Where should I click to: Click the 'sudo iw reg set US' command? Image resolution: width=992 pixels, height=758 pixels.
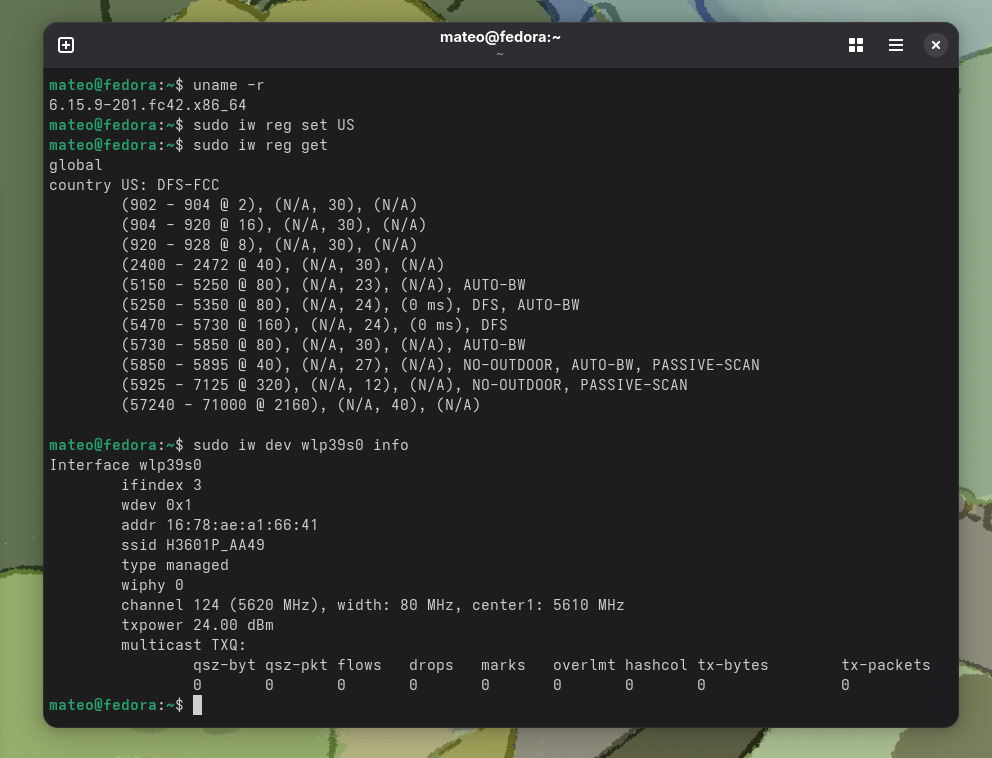coord(273,125)
